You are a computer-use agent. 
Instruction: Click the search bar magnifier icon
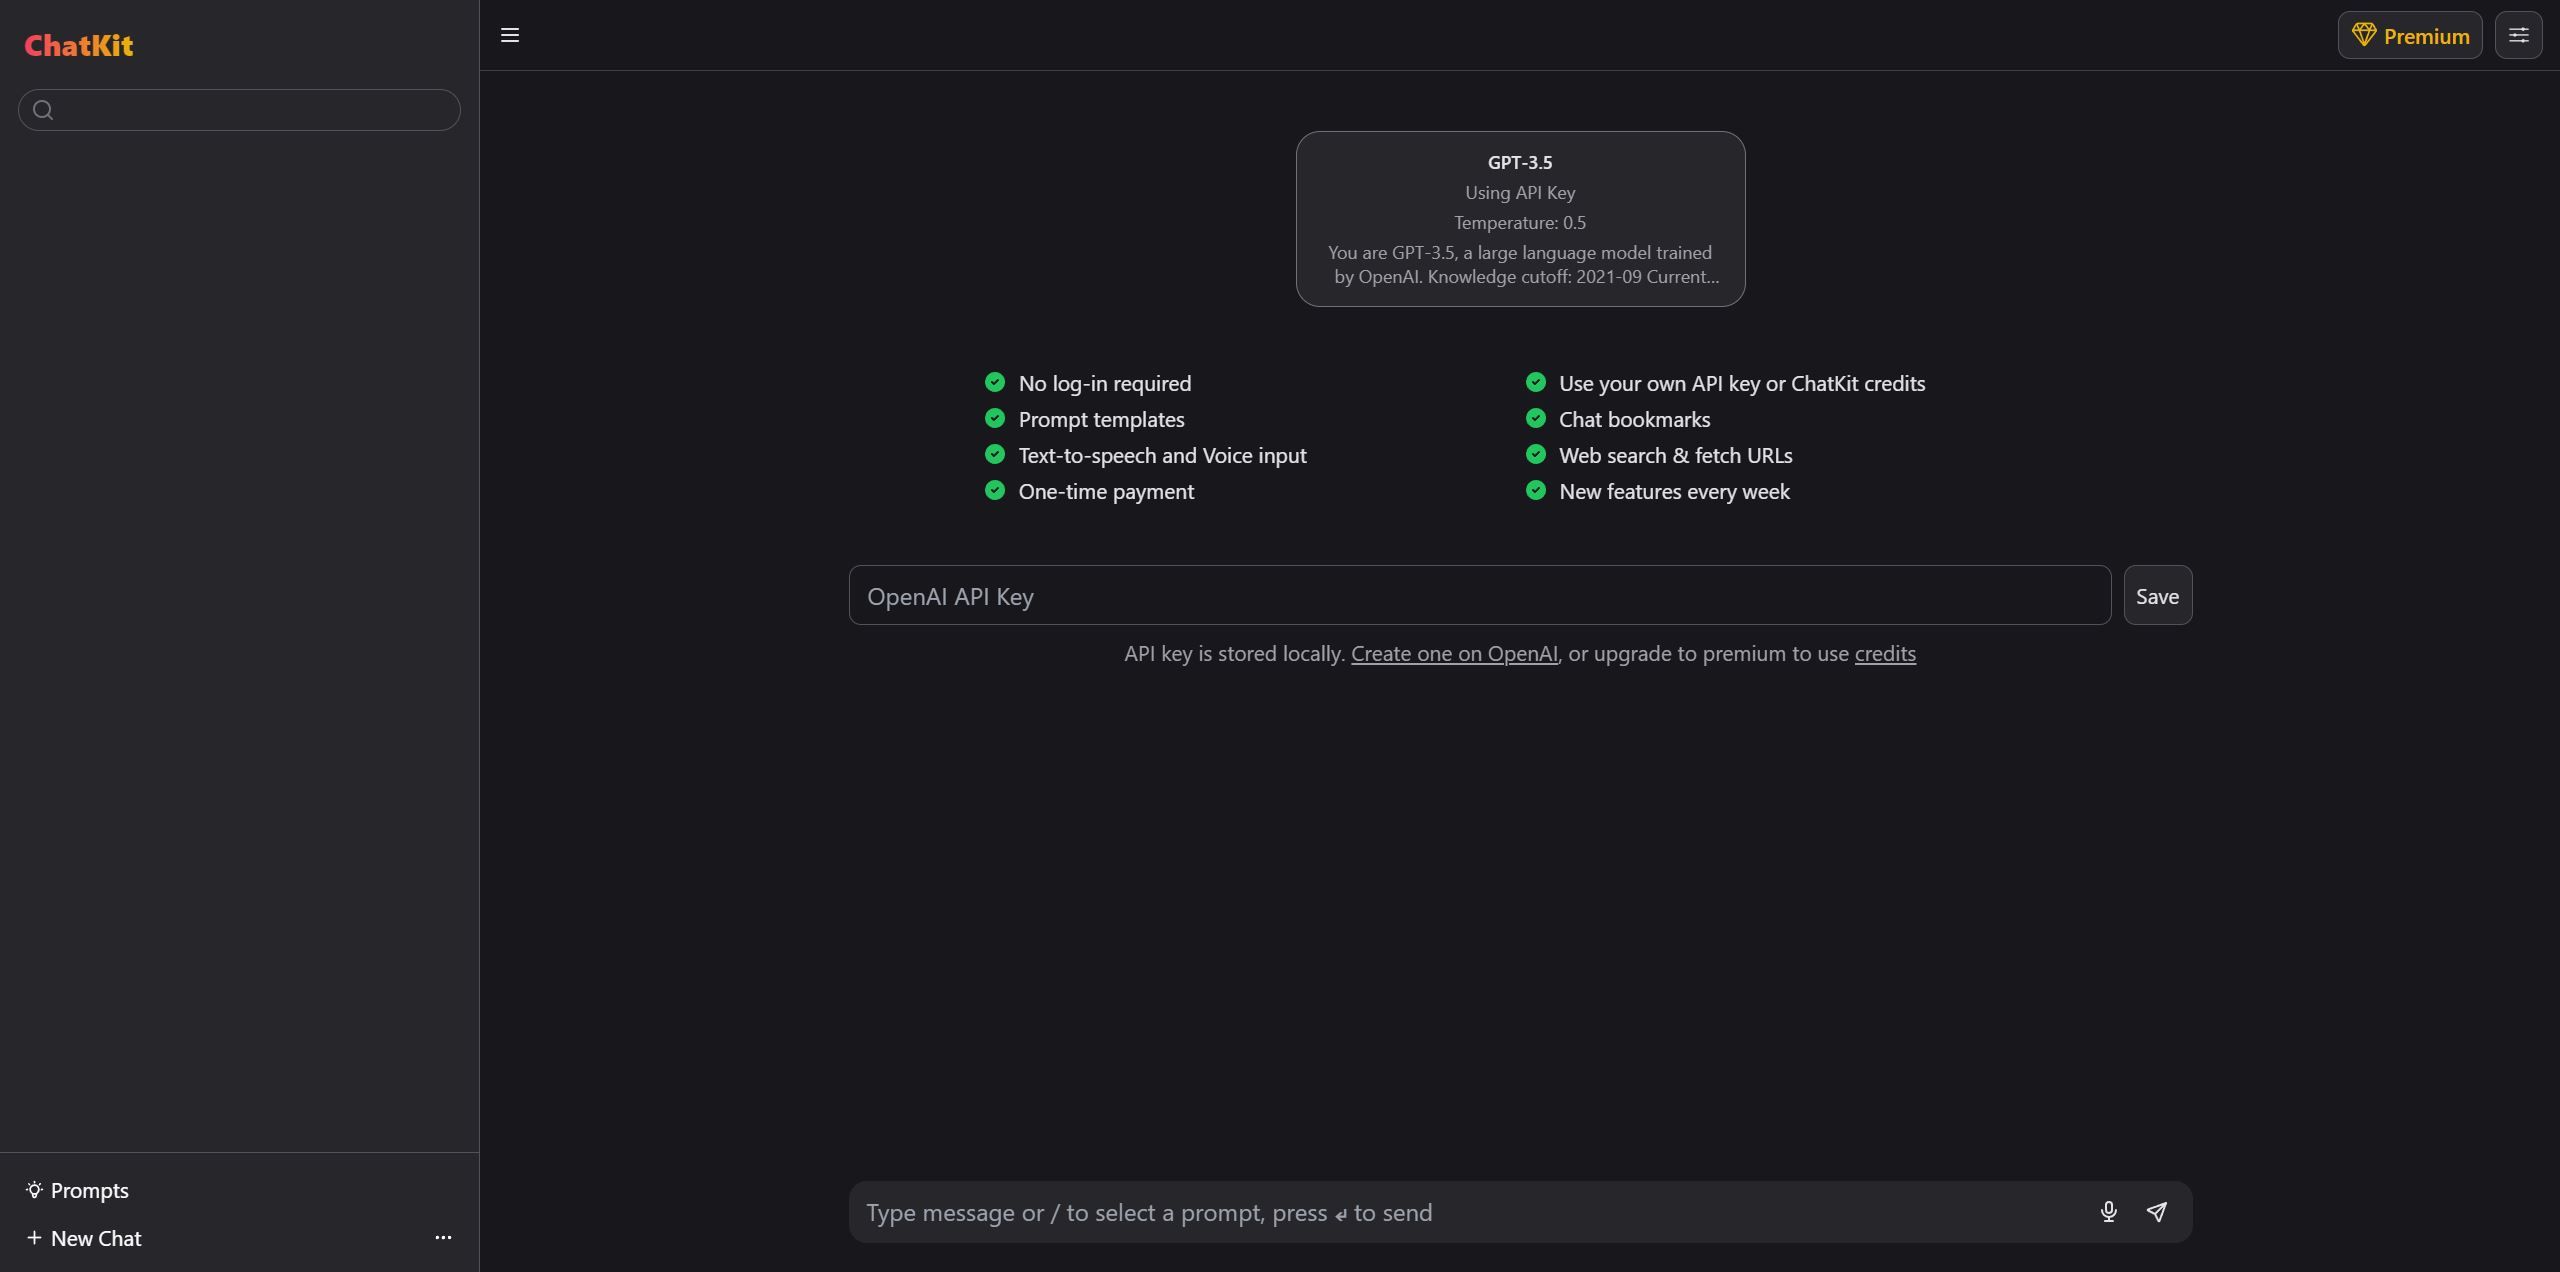coord(44,109)
